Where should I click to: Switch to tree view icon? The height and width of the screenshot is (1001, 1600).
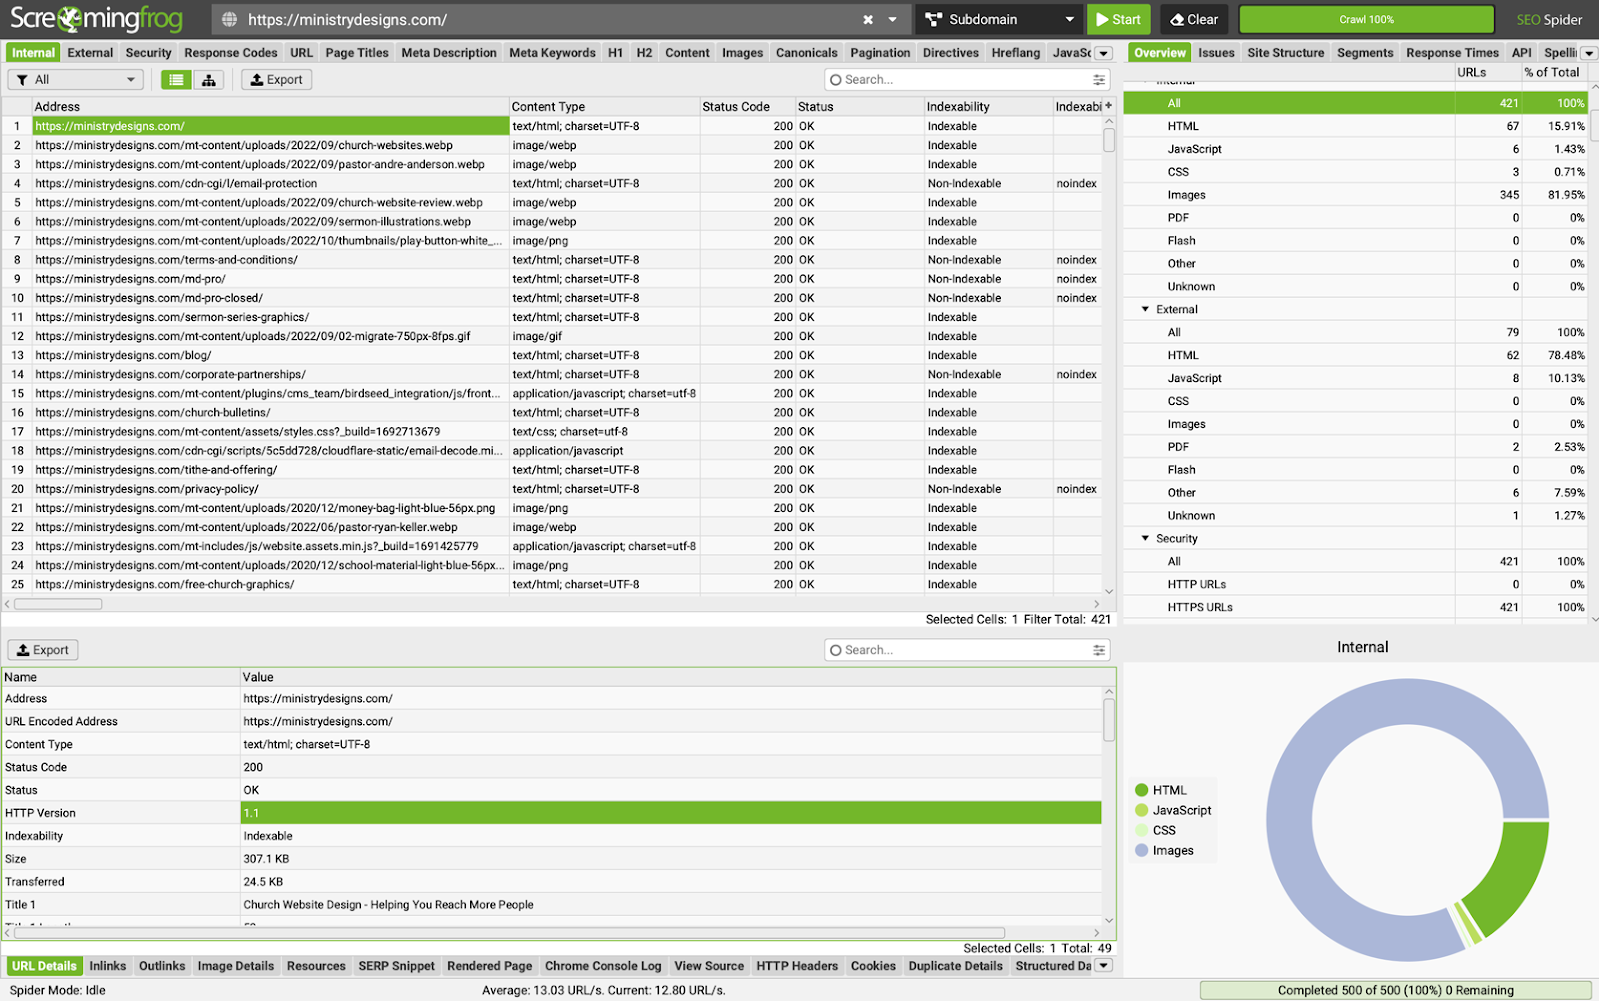point(208,80)
